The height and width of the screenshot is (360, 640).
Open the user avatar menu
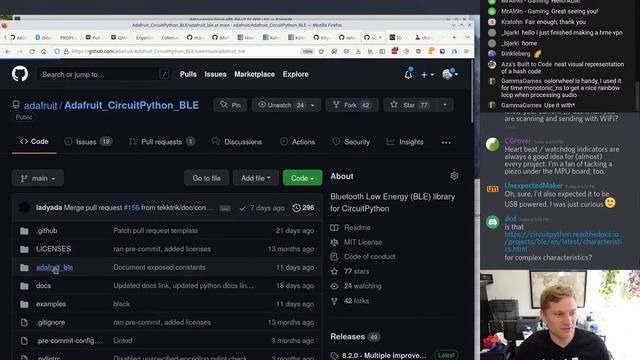[450, 74]
